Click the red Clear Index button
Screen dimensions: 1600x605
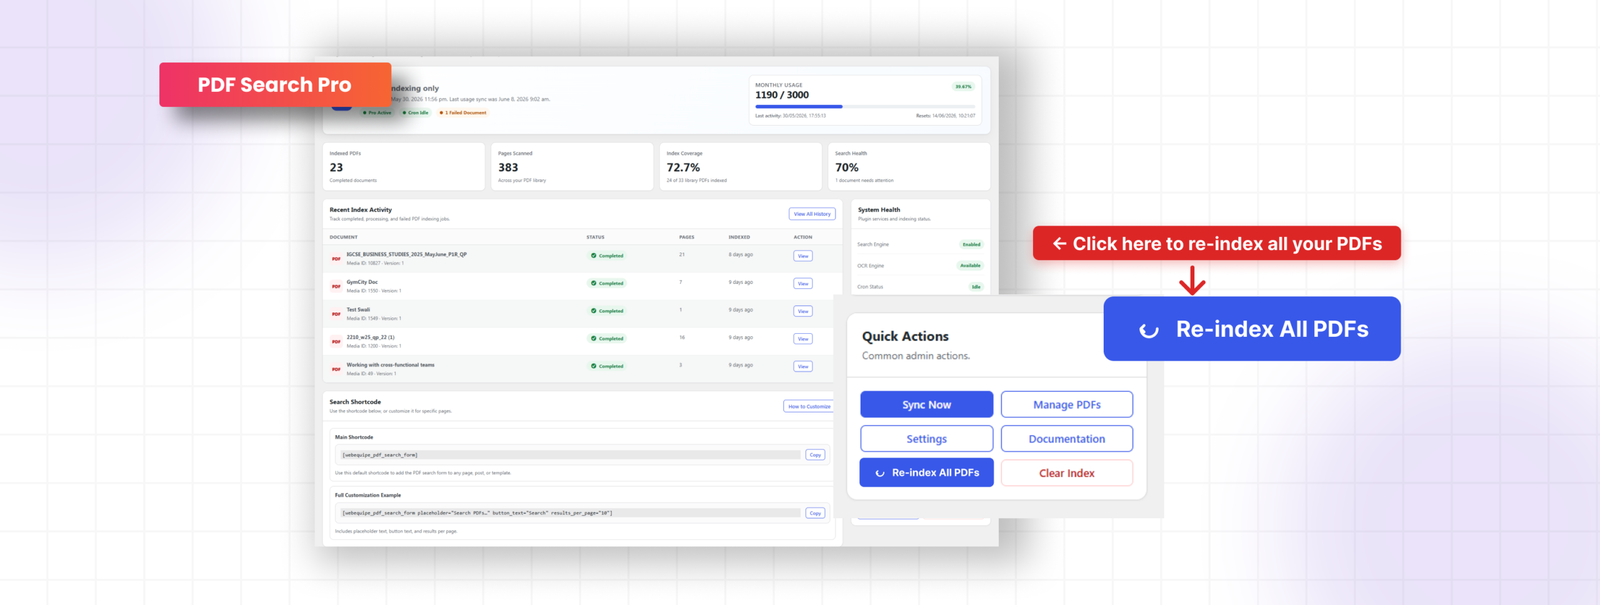(x=1067, y=472)
